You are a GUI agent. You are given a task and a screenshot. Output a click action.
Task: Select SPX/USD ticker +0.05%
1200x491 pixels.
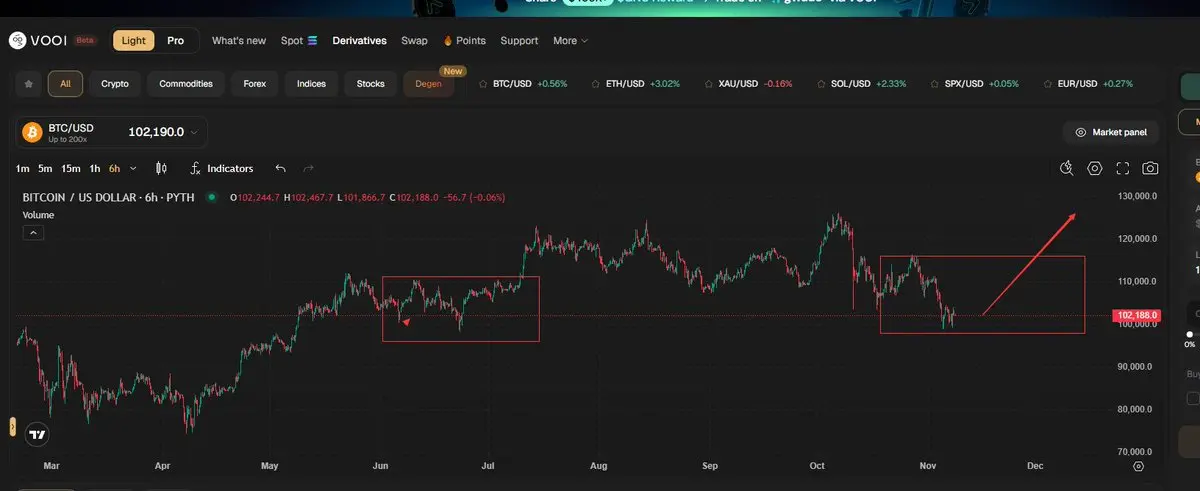pyautogui.click(x=974, y=84)
